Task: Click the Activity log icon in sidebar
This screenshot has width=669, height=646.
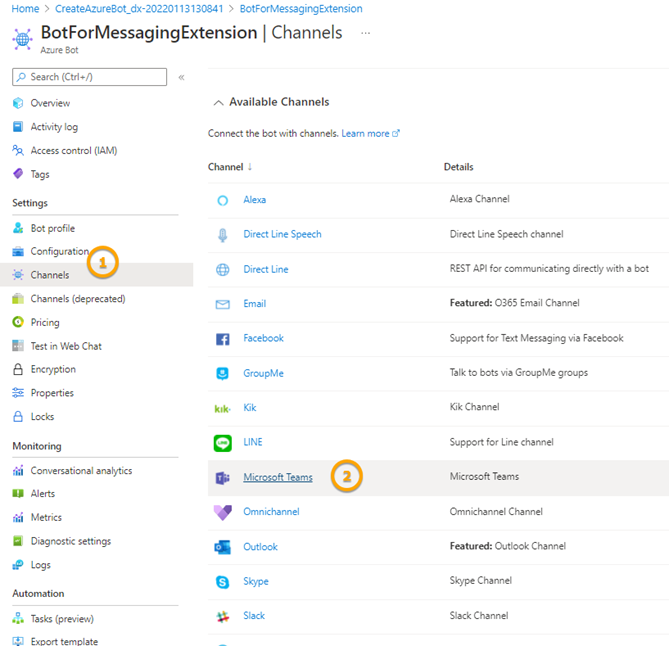Action: [x=18, y=127]
